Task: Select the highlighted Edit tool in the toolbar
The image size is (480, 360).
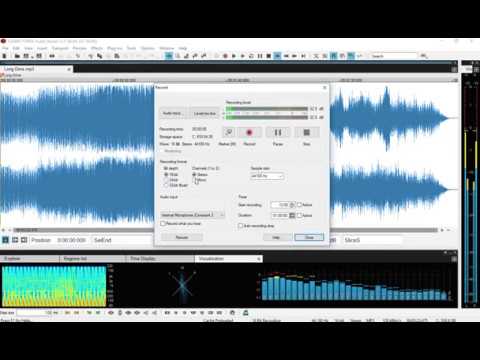Action: [x=169, y=56]
